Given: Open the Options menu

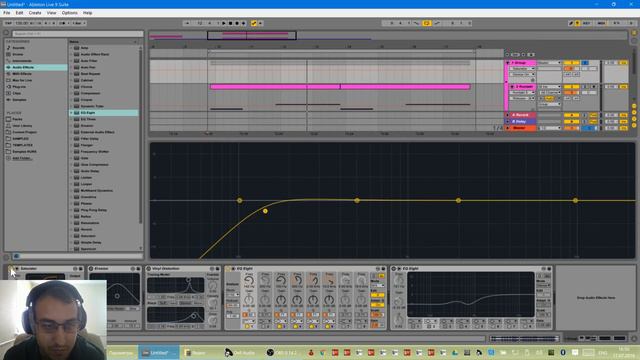Looking at the screenshot, I should [x=69, y=13].
